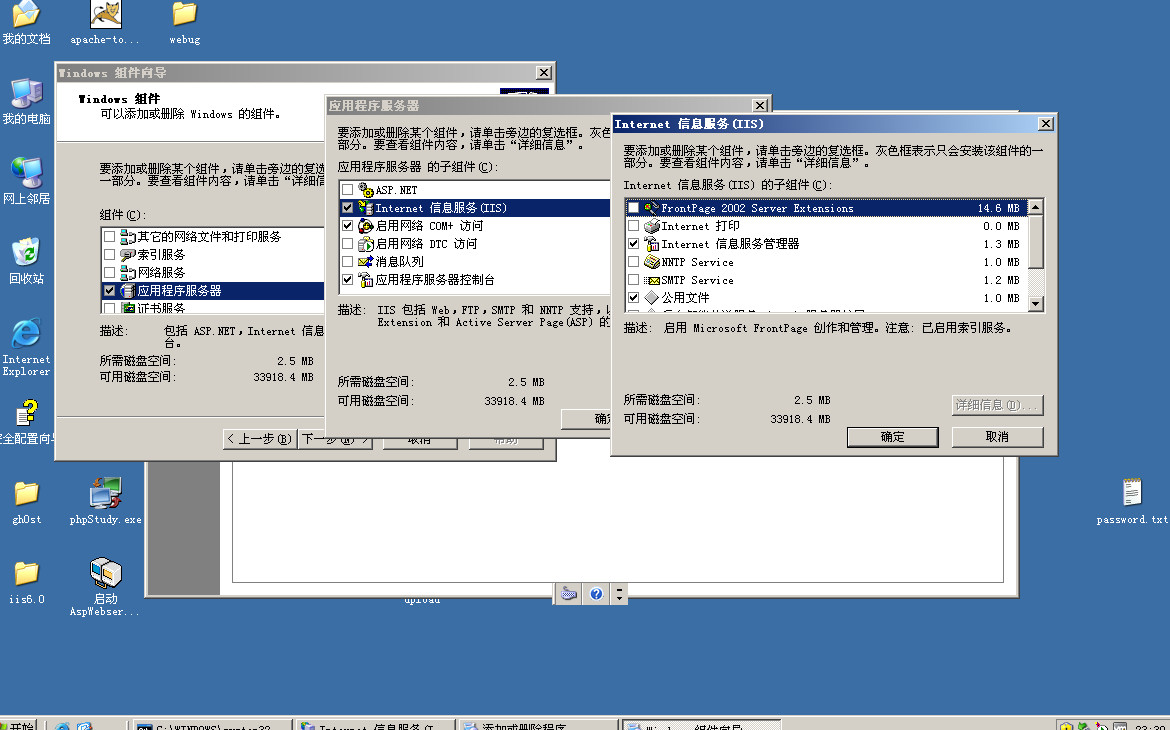
Task: Select the 启用网络 DTC 访问 icon
Action: tap(366, 244)
